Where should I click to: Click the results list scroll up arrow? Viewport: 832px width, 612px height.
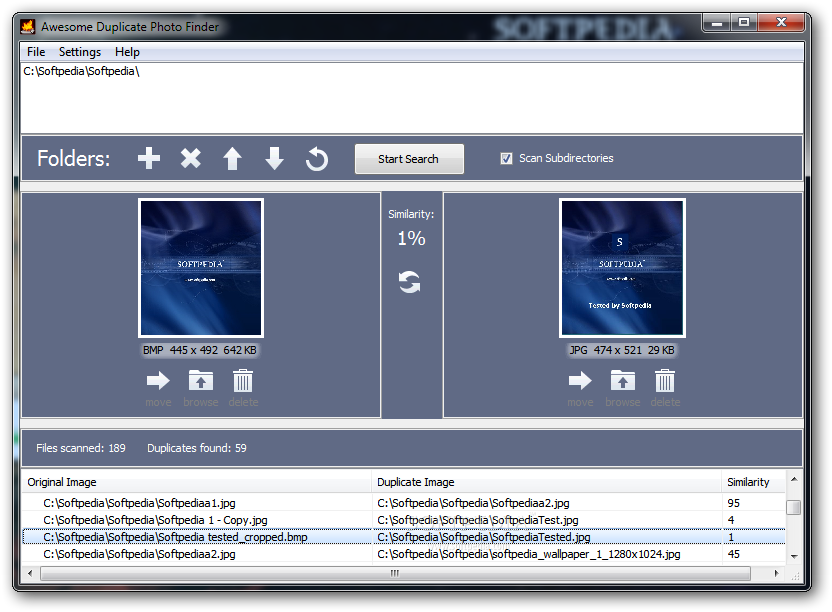click(x=794, y=479)
